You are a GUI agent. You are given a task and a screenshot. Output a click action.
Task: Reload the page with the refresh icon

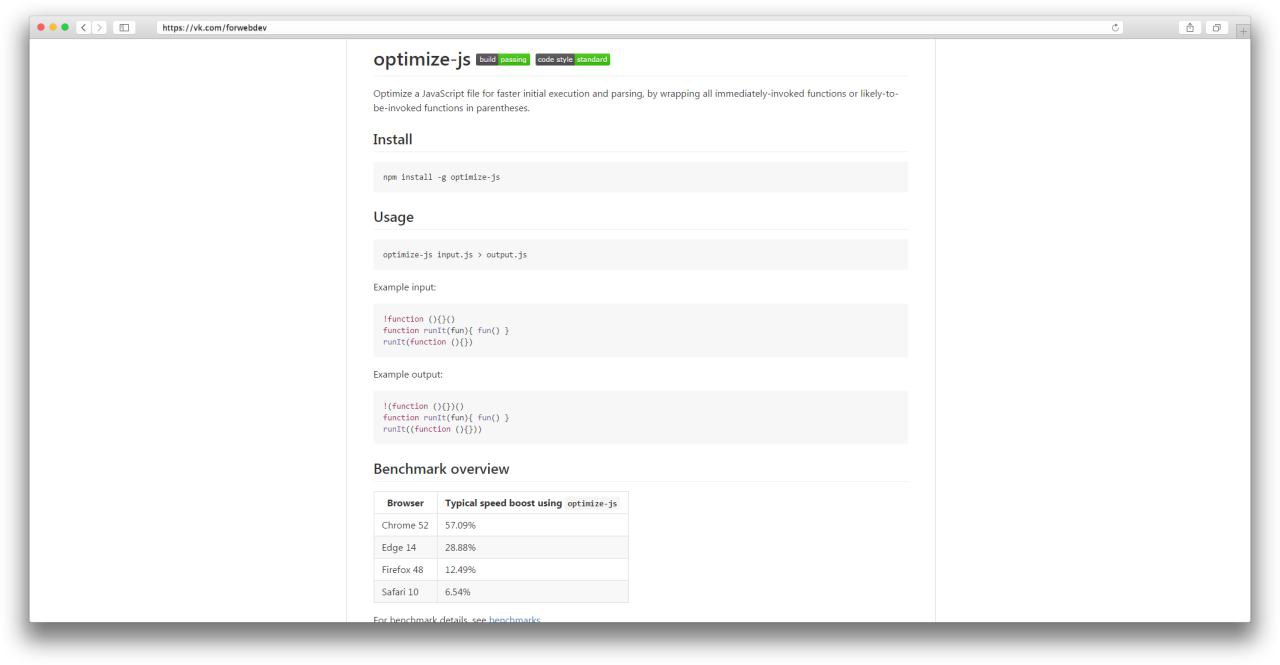point(1116,27)
